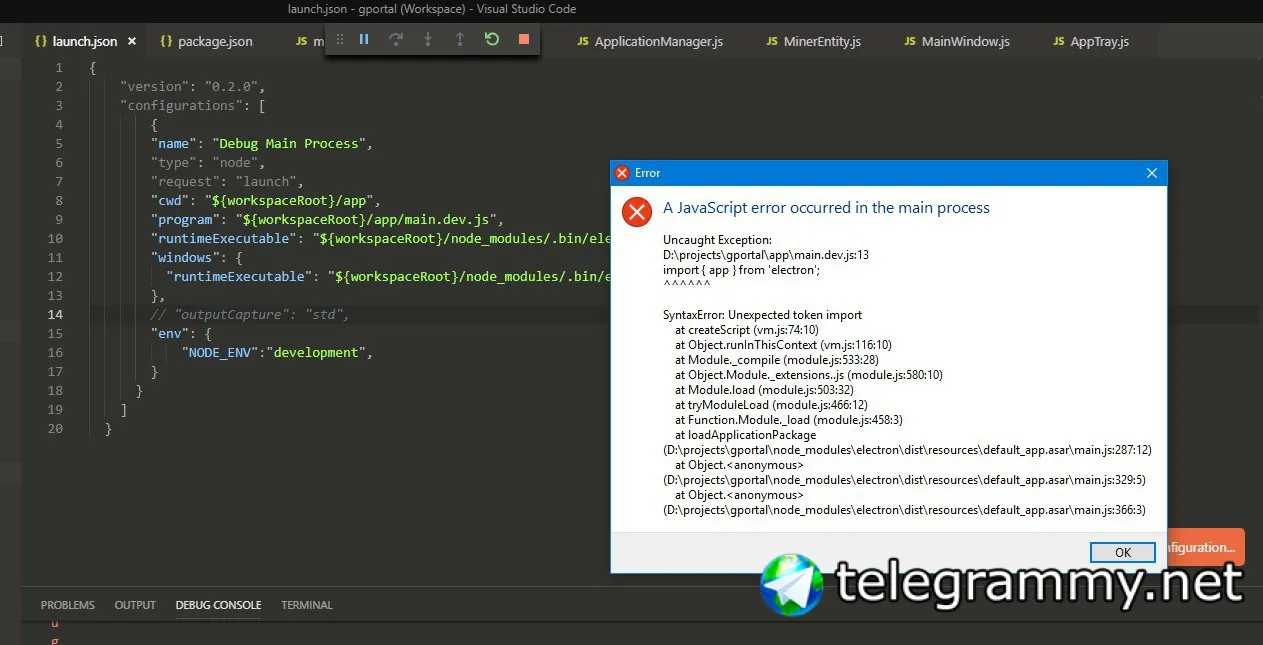The image size is (1263, 645).
Task: Switch to the TERMINAL panel tab
Action: pyautogui.click(x=307, y=605)
